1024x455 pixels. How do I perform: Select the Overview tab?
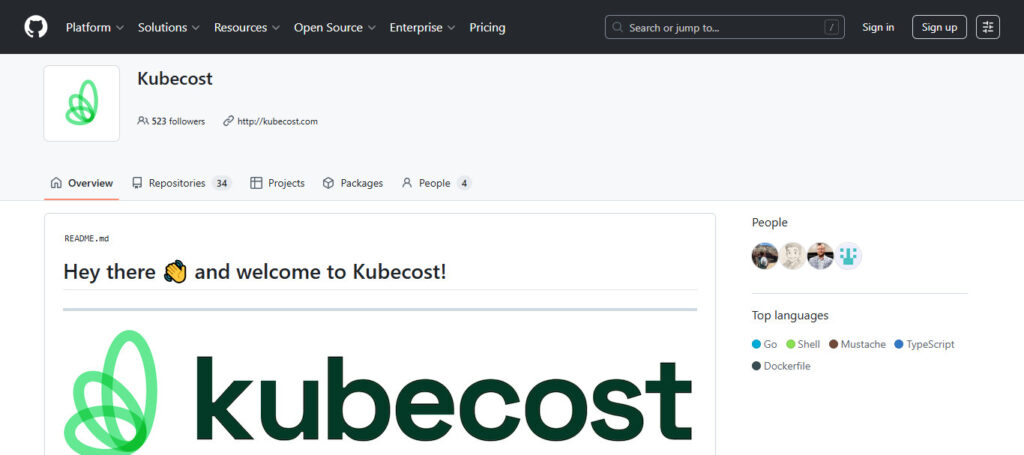click(82, 183)
